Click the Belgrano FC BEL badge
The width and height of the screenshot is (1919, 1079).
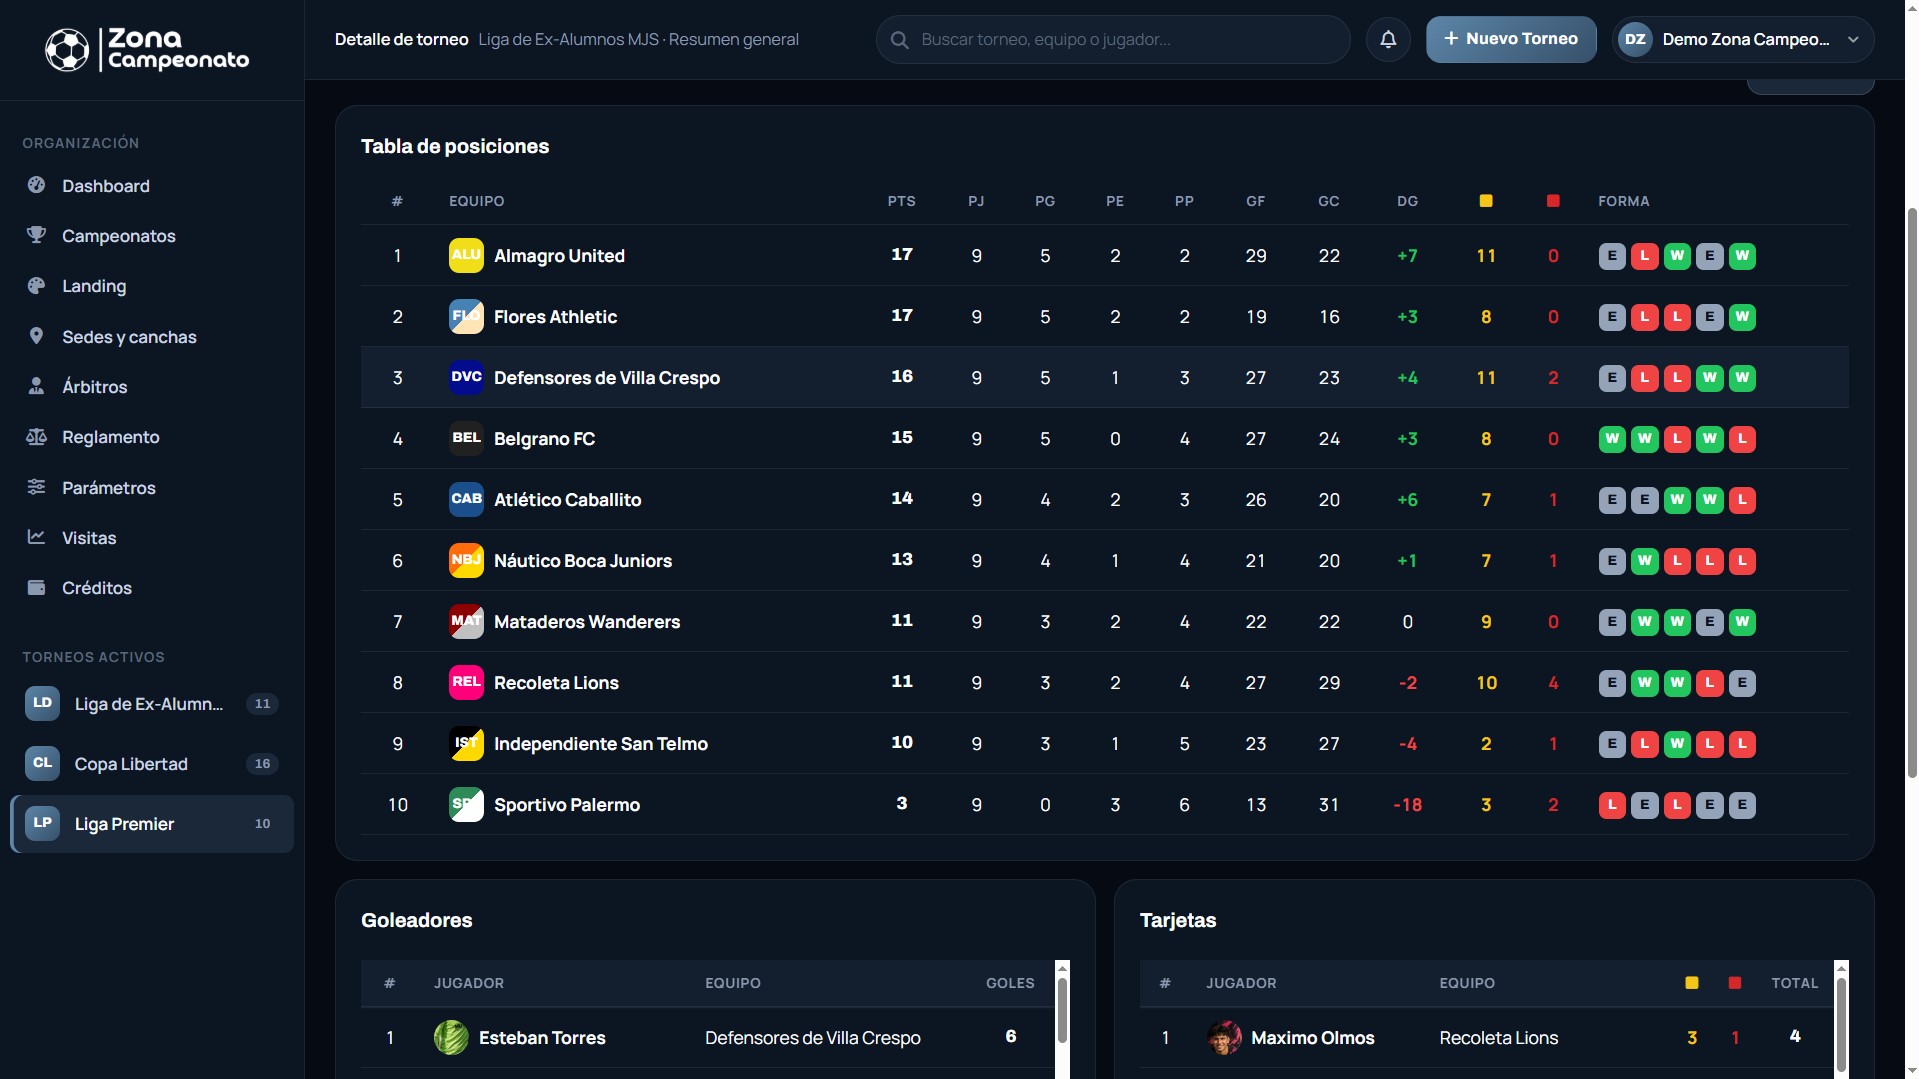(466, 438)
